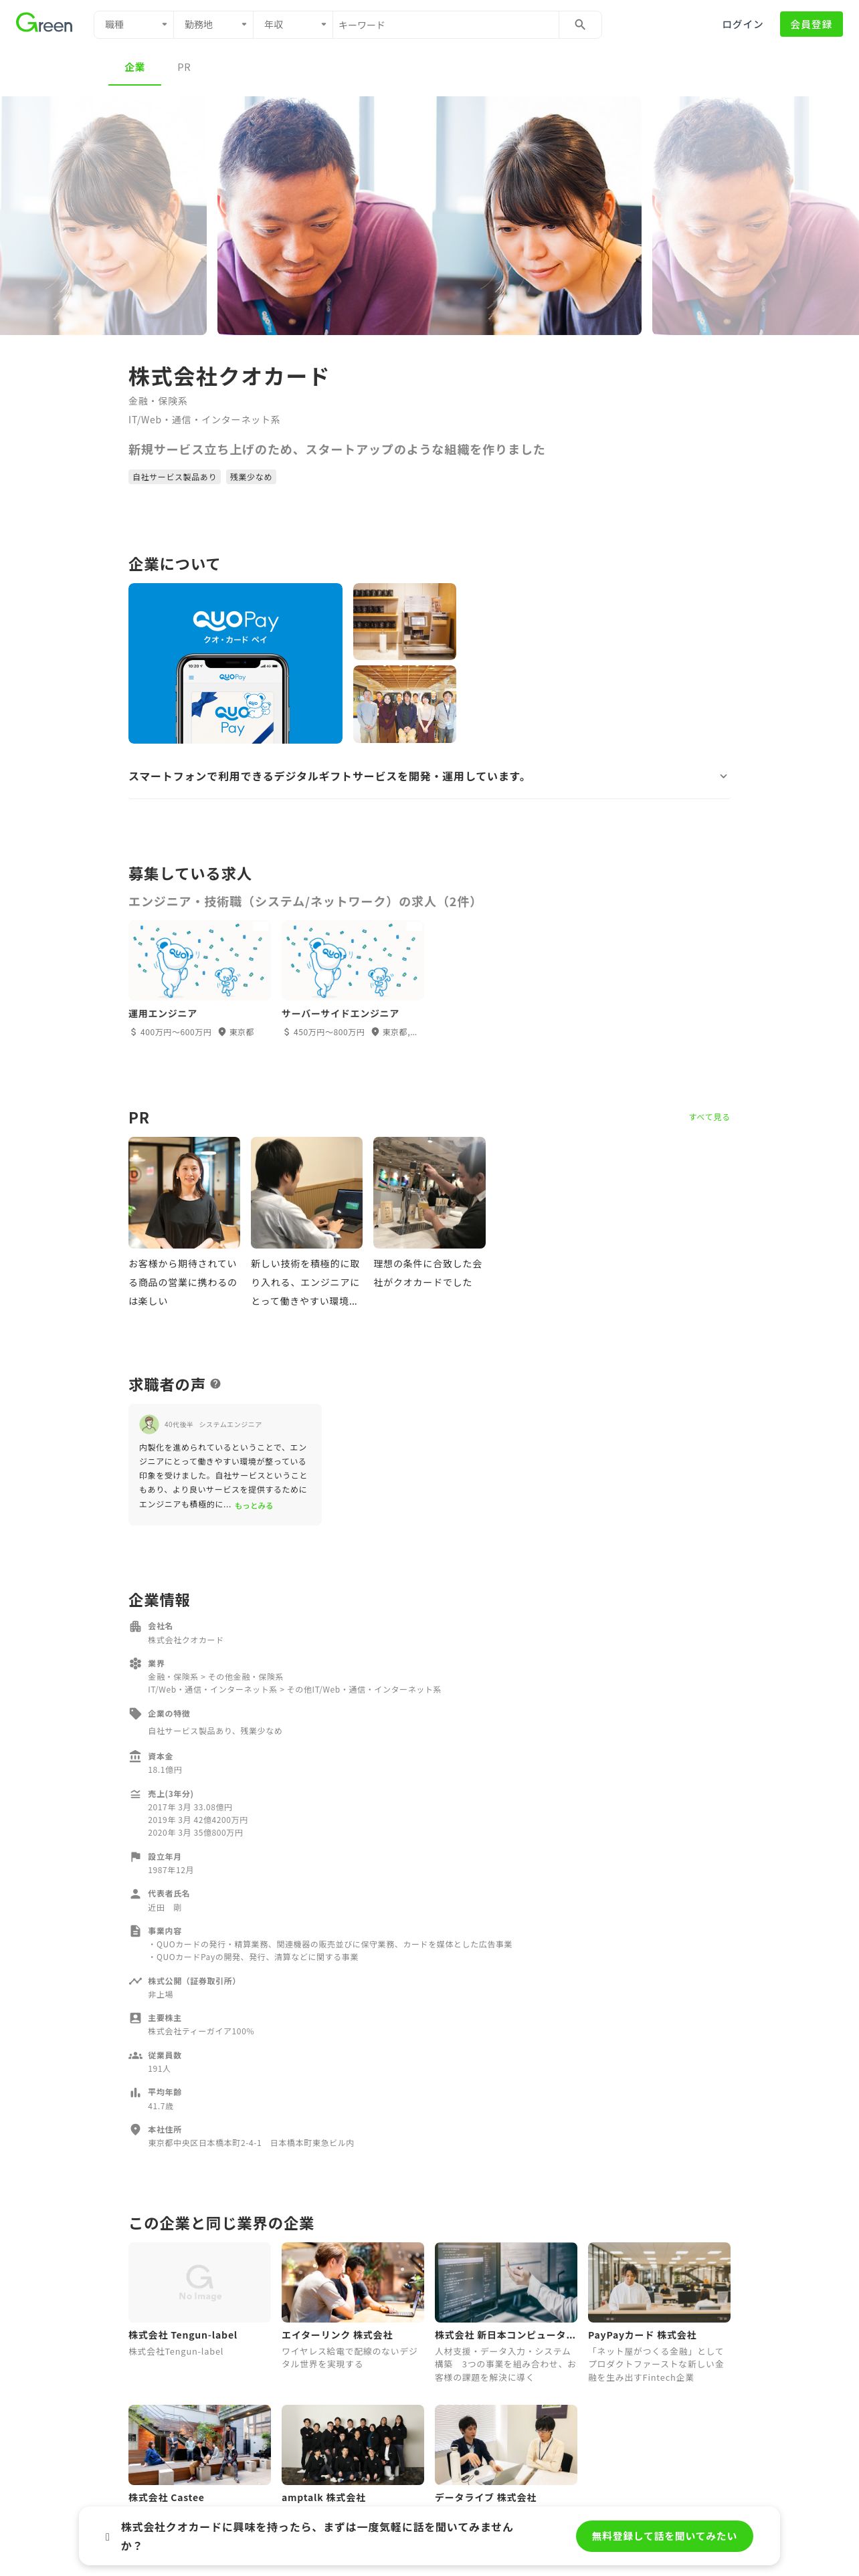The image size is (859, 2576).
Task: Click the 自社サービス製品あり tag
Action: point(174,478)
